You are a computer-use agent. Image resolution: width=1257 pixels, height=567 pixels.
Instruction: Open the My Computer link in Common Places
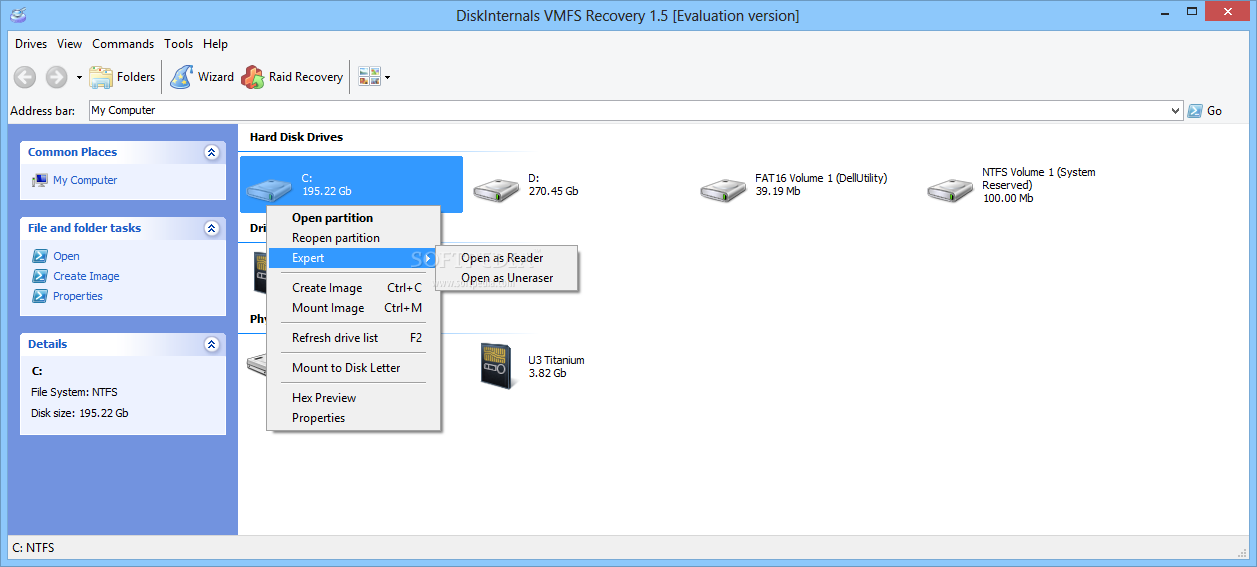pos(85,180)
